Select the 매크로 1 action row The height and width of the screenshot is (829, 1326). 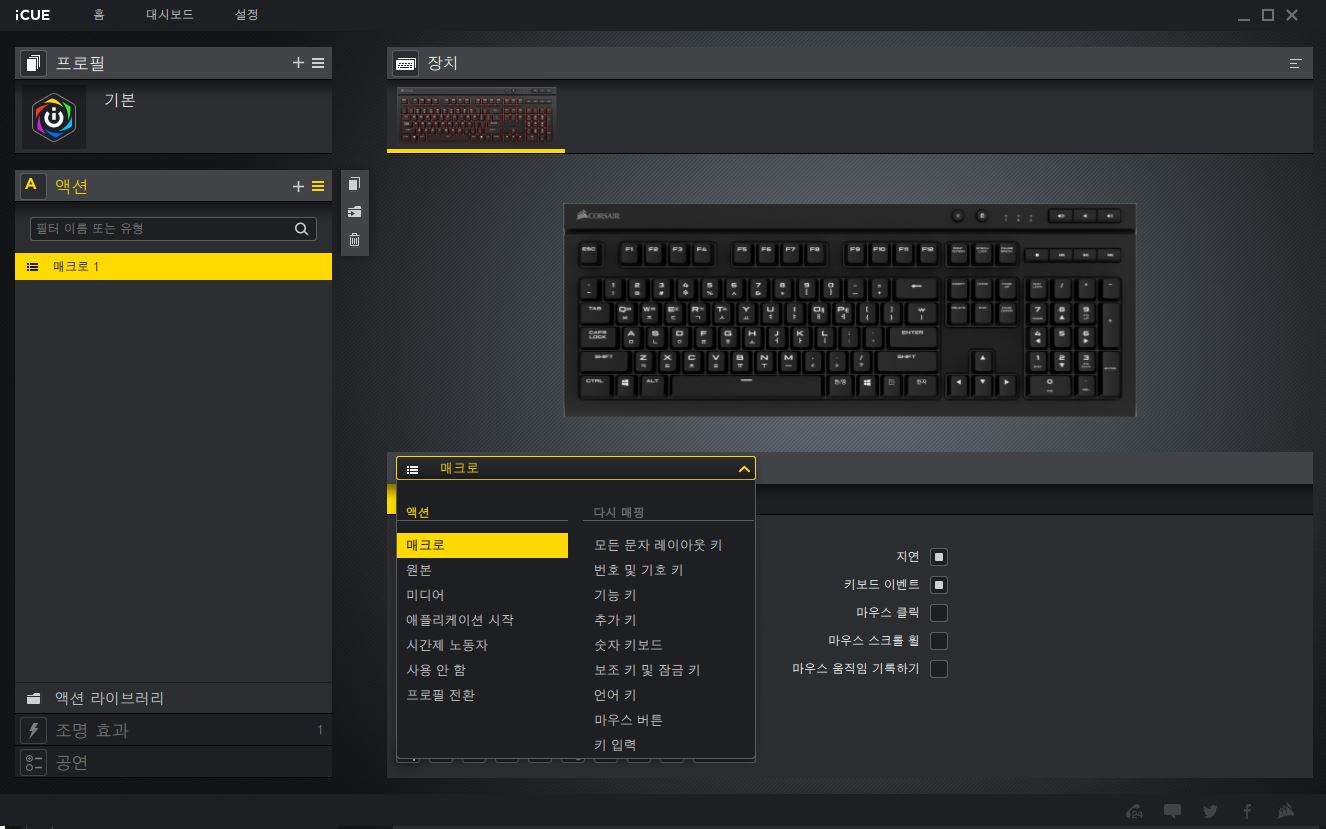click(174, 267)
